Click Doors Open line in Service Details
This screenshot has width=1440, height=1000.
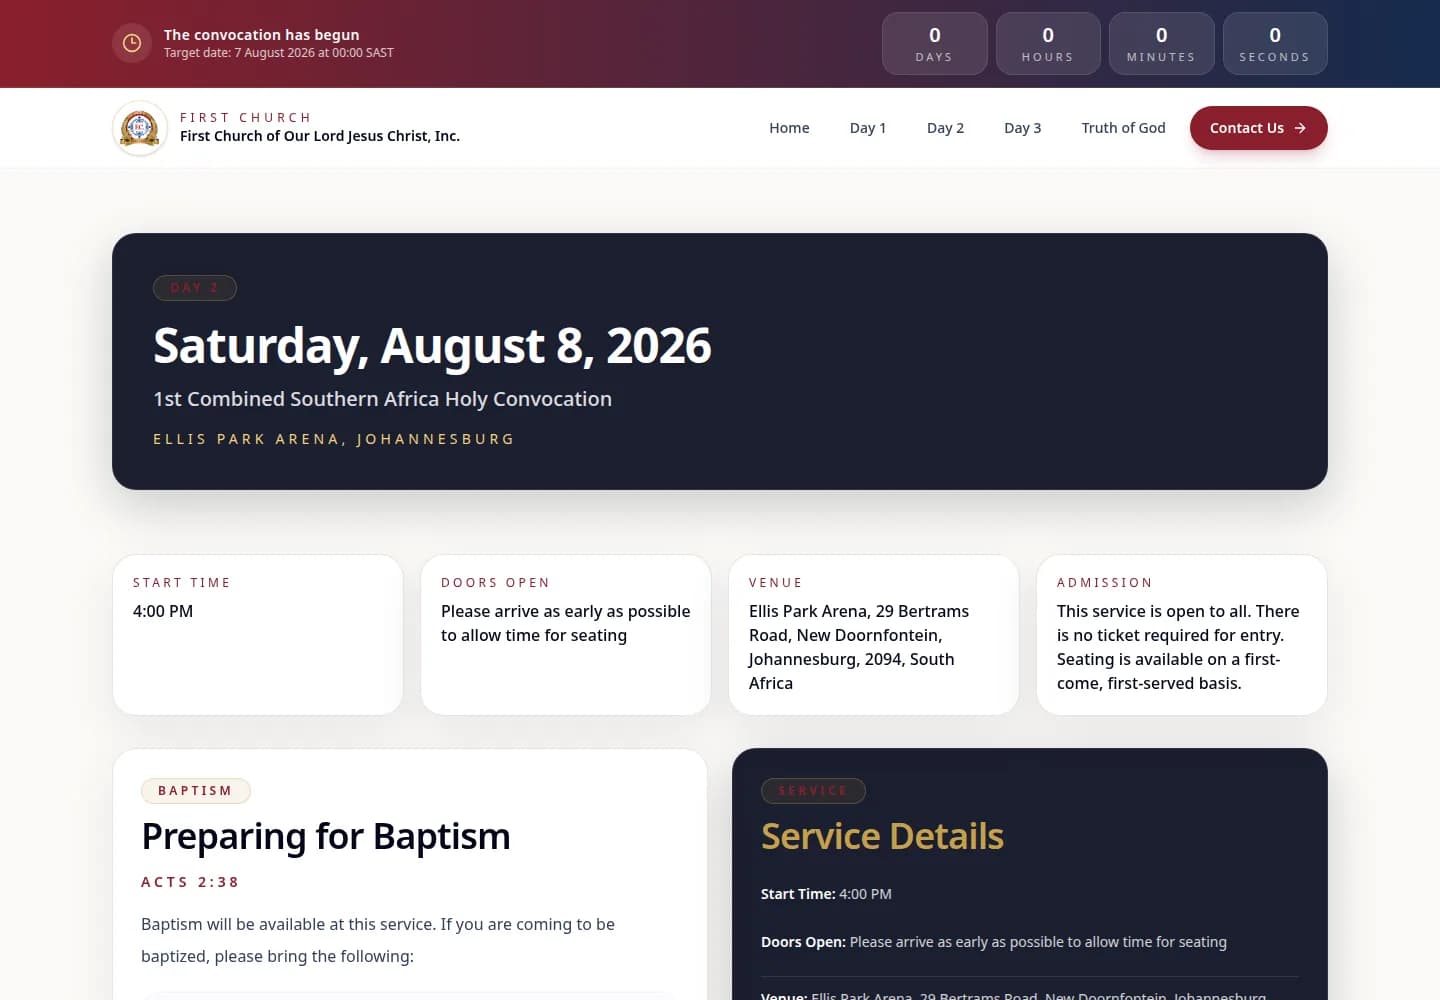[x=994, y=942]
